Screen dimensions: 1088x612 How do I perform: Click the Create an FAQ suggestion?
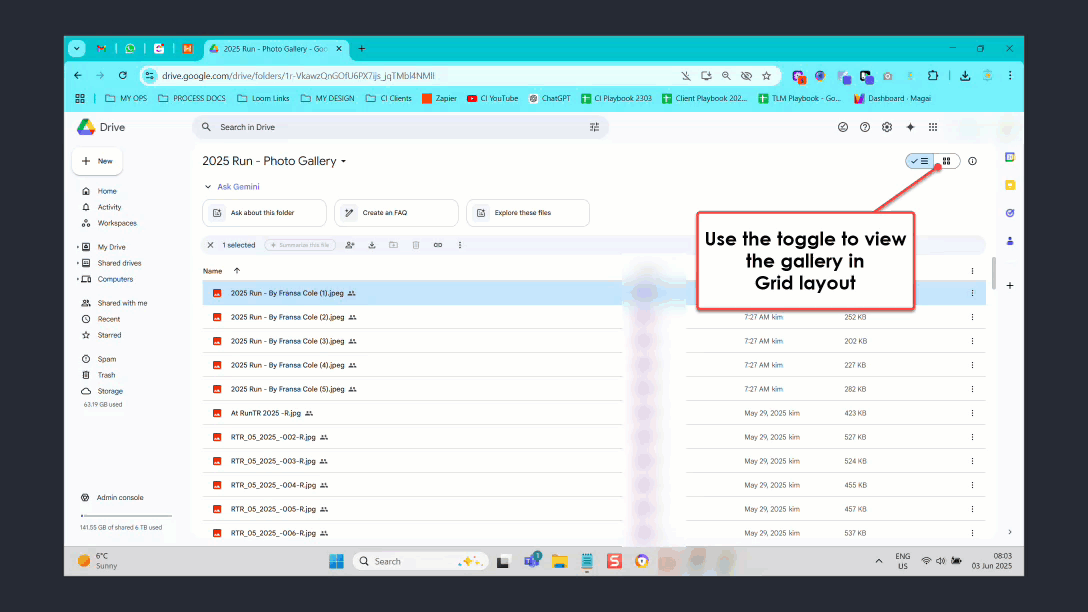(x=396, y=213)
